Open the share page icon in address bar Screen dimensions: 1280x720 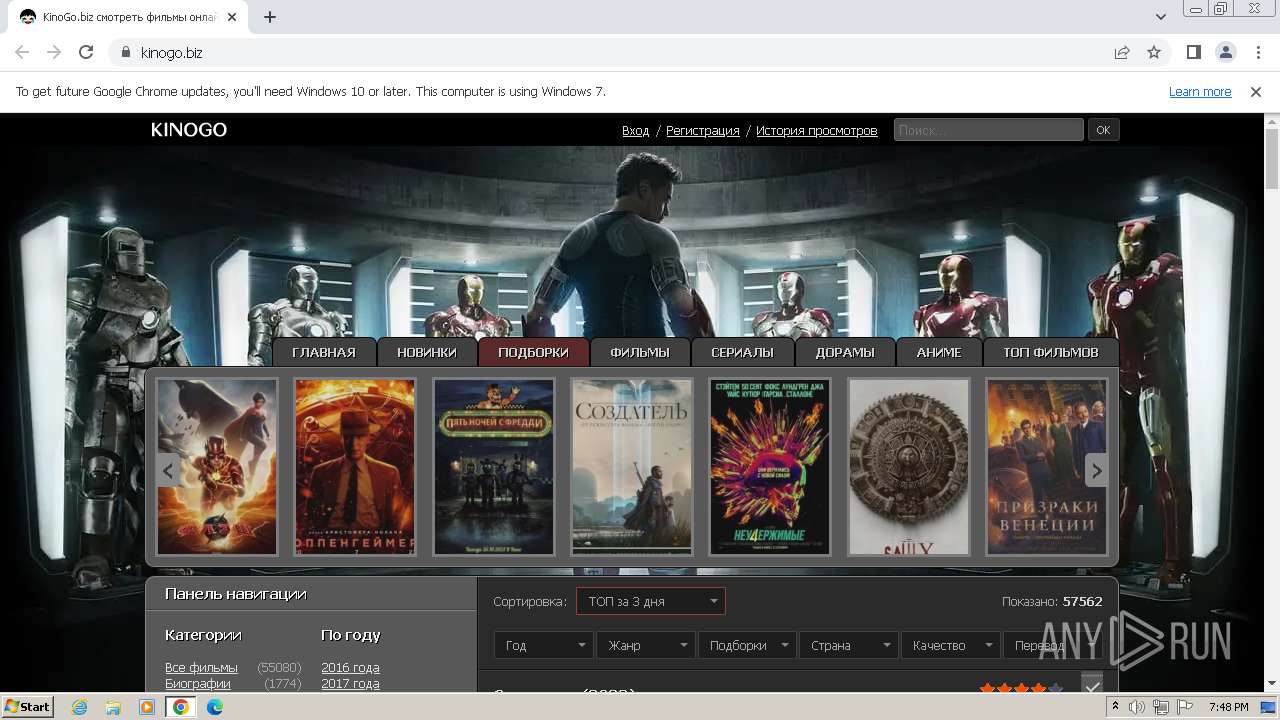pos(1122,52)
